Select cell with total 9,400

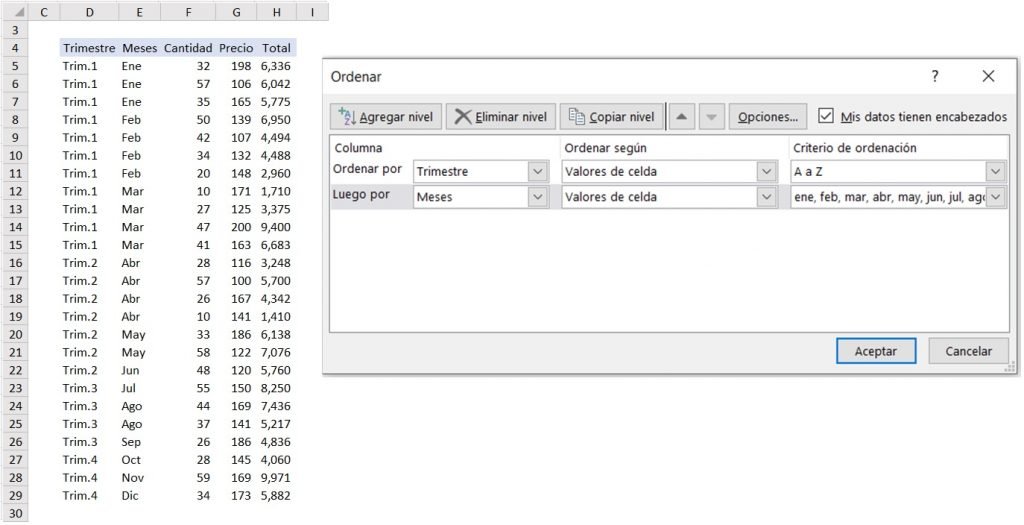pyautogui.click(x=276, y=227)
